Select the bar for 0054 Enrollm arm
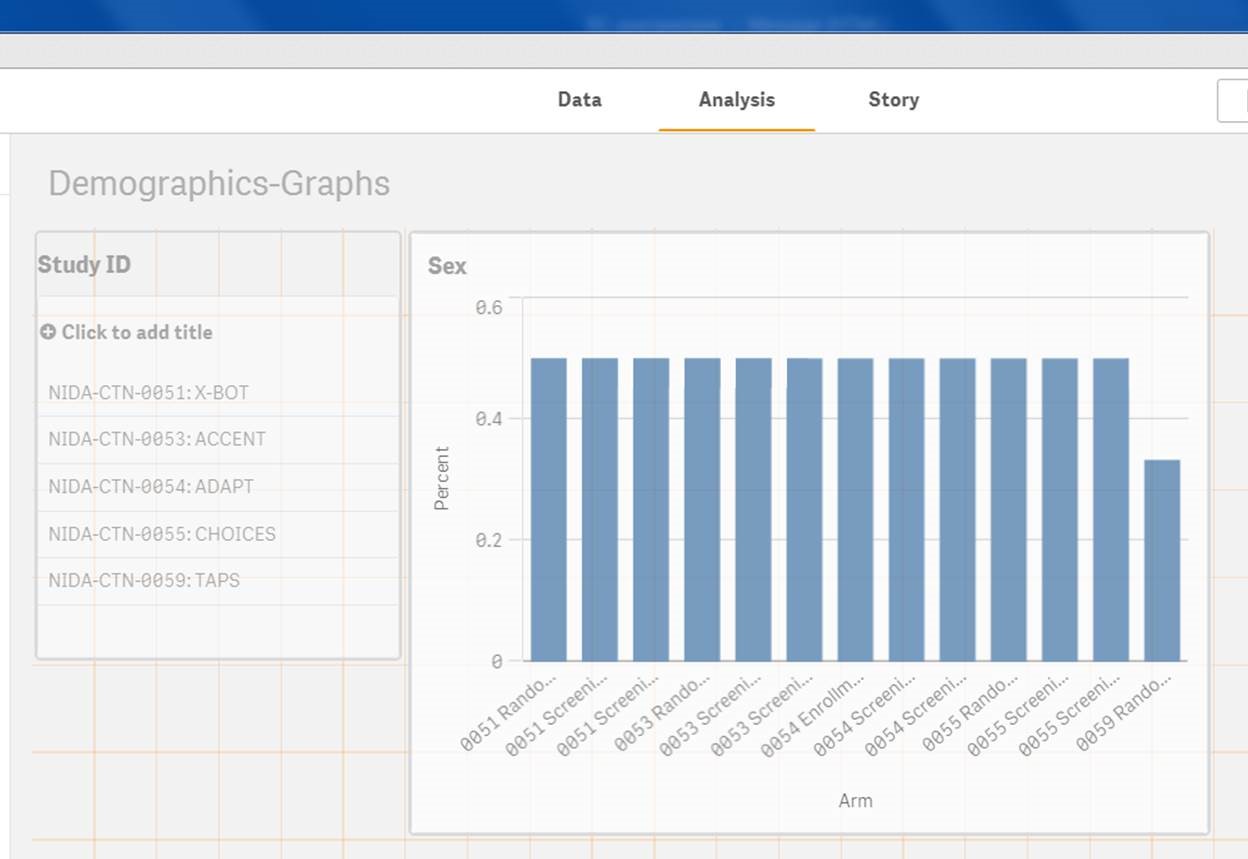Screen dimensions: 1248x859 [855, 509]
